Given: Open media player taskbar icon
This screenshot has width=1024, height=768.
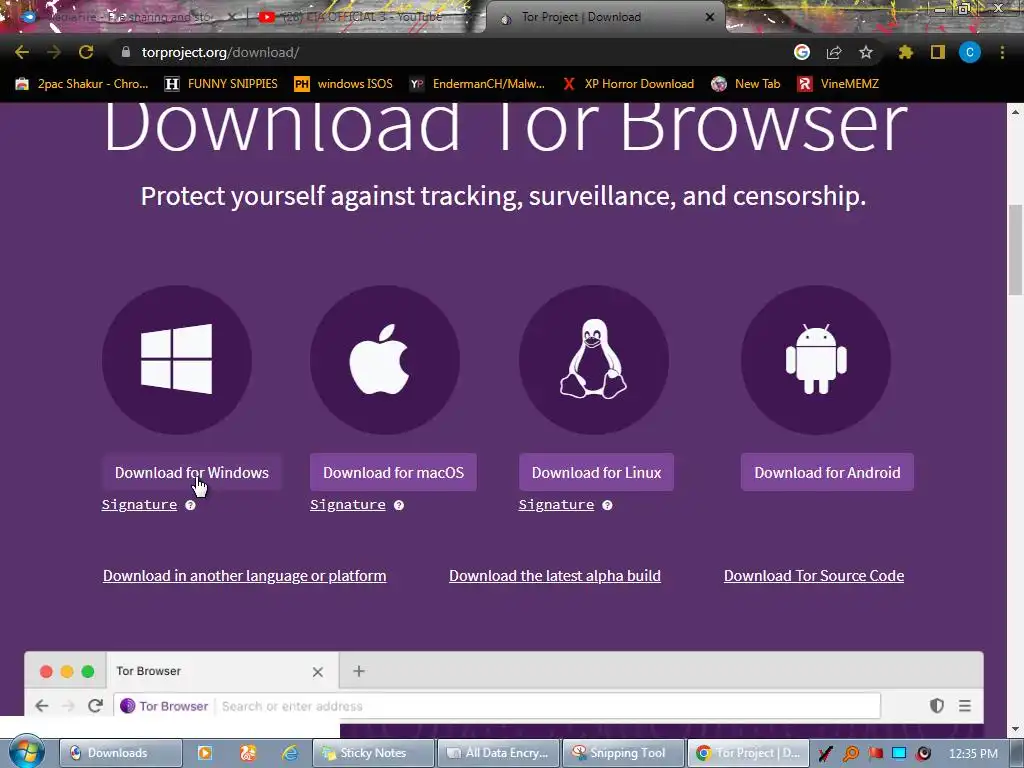Looking at the screenshot, I should (x=204, y=753).
